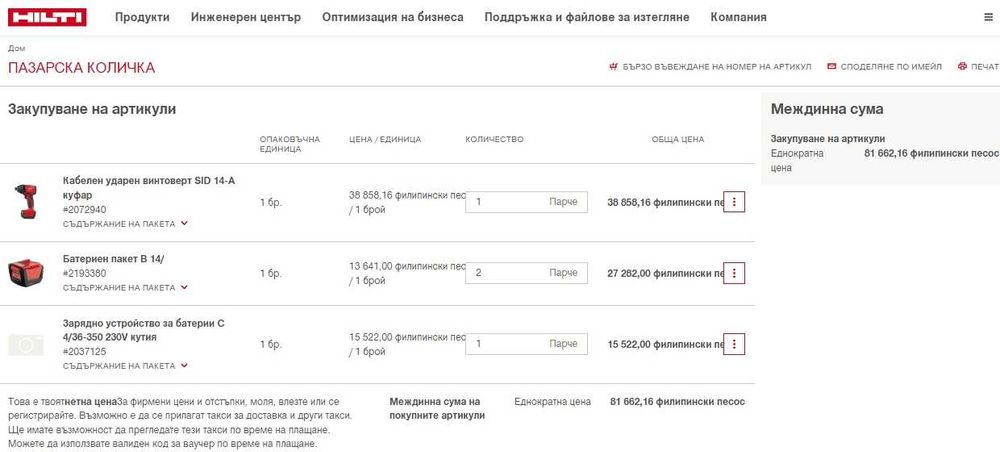1000x452 pixels.
Task: Click the quick article number cart icon
Action: click(614, 66)
